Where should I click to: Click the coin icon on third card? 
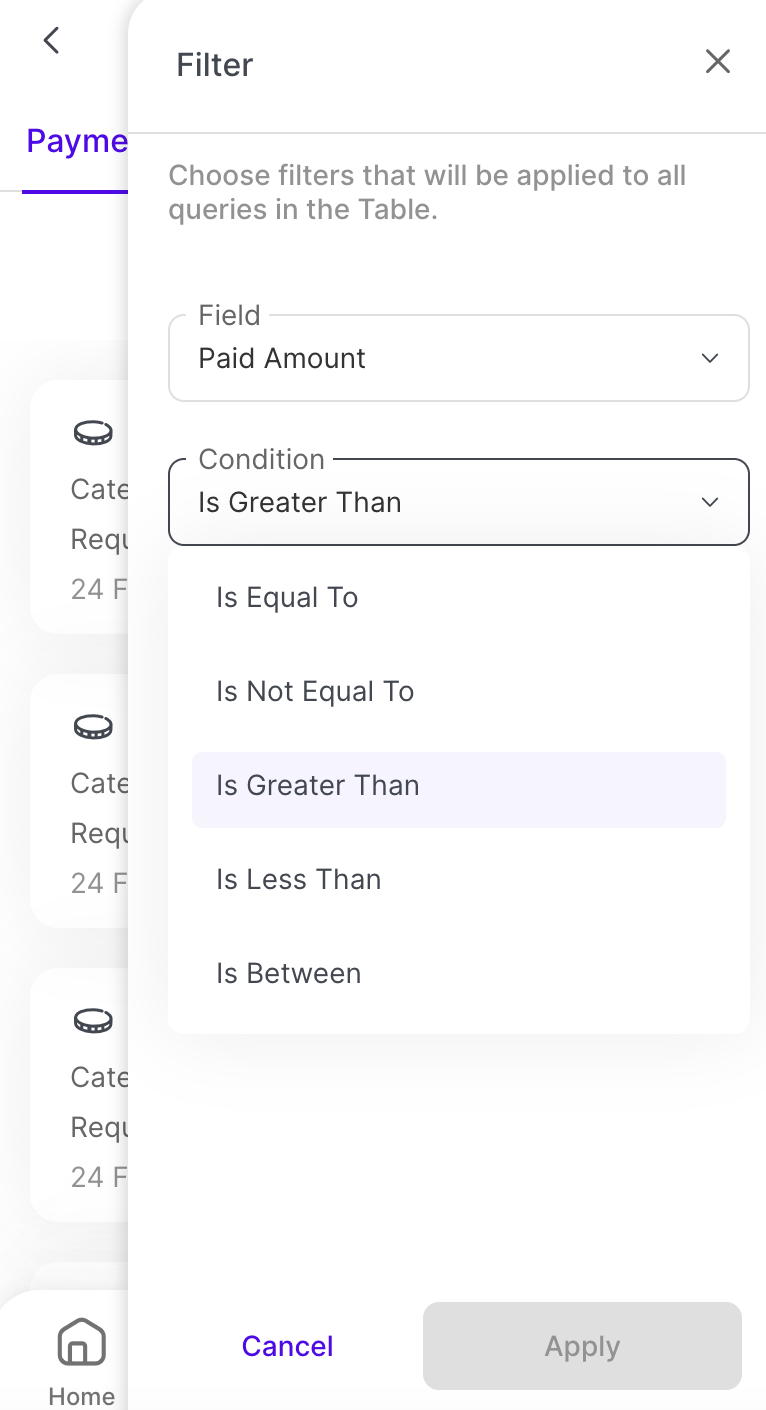tap(93, 1021)
